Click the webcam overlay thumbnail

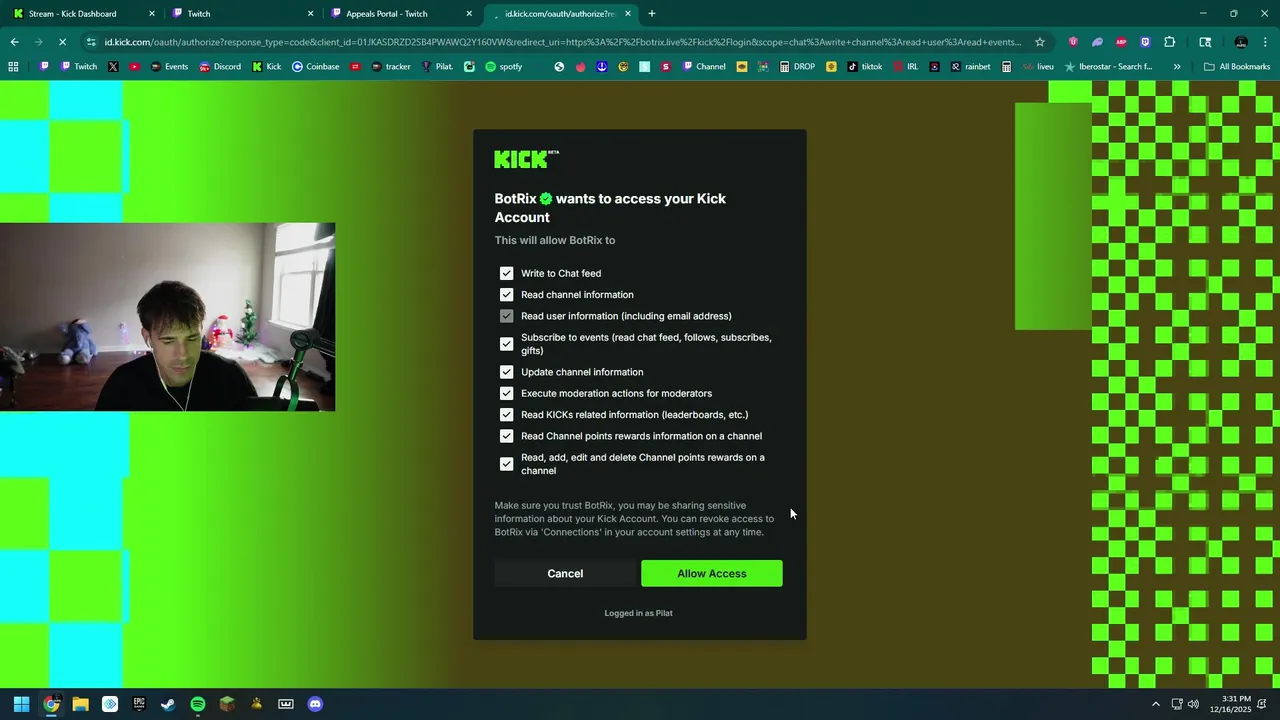coord(167,317)
